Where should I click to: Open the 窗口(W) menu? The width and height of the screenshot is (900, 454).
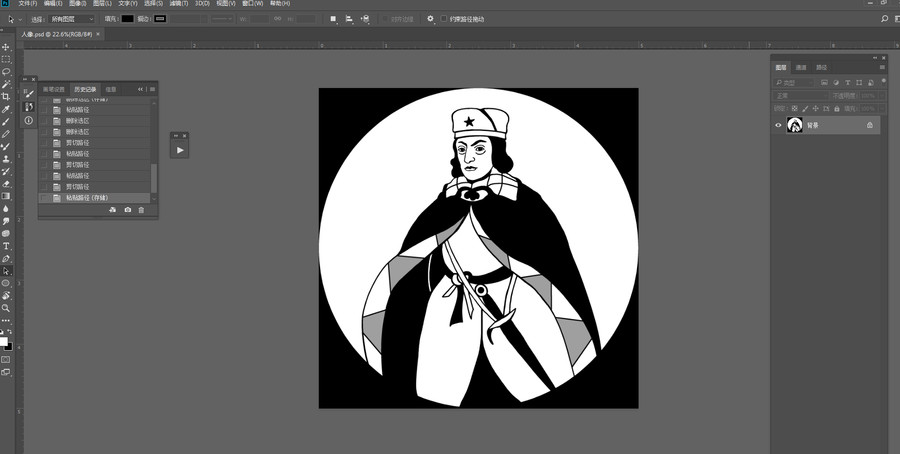tap(253, 3)
